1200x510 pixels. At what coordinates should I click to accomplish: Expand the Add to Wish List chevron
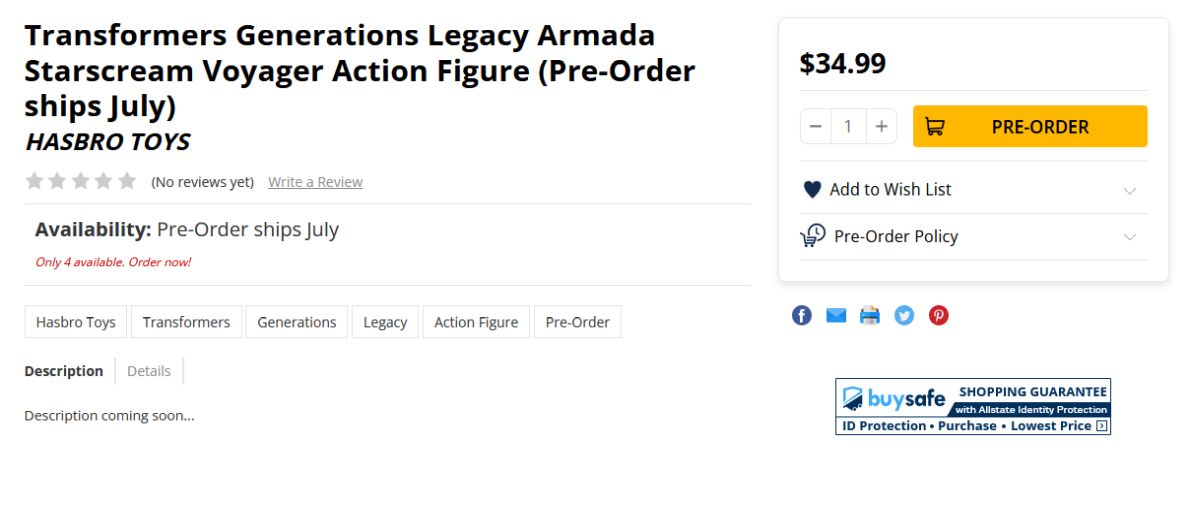click(x=1130, y=190)
